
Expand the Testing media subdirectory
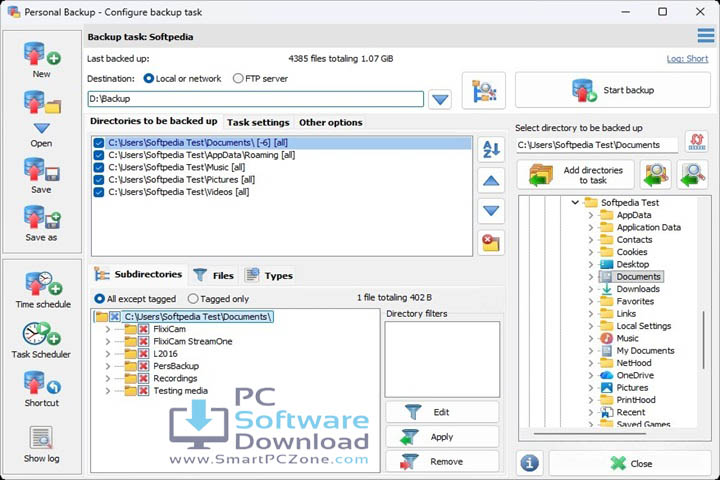[107, 391]
